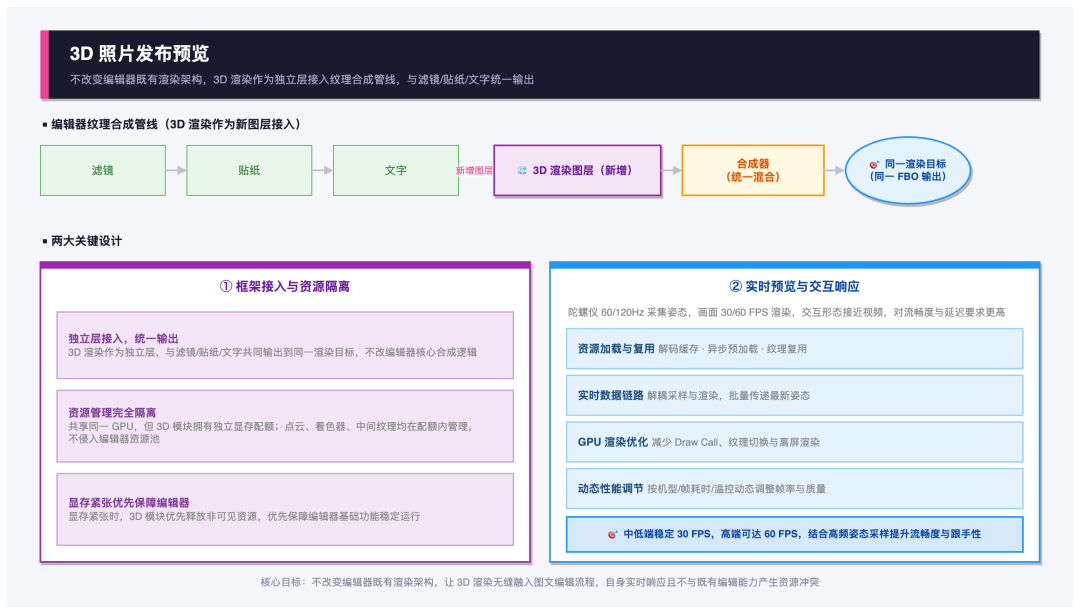Click the 实时数据链路 row
The height and width of the screenshot is (614, 1080).
794,396
